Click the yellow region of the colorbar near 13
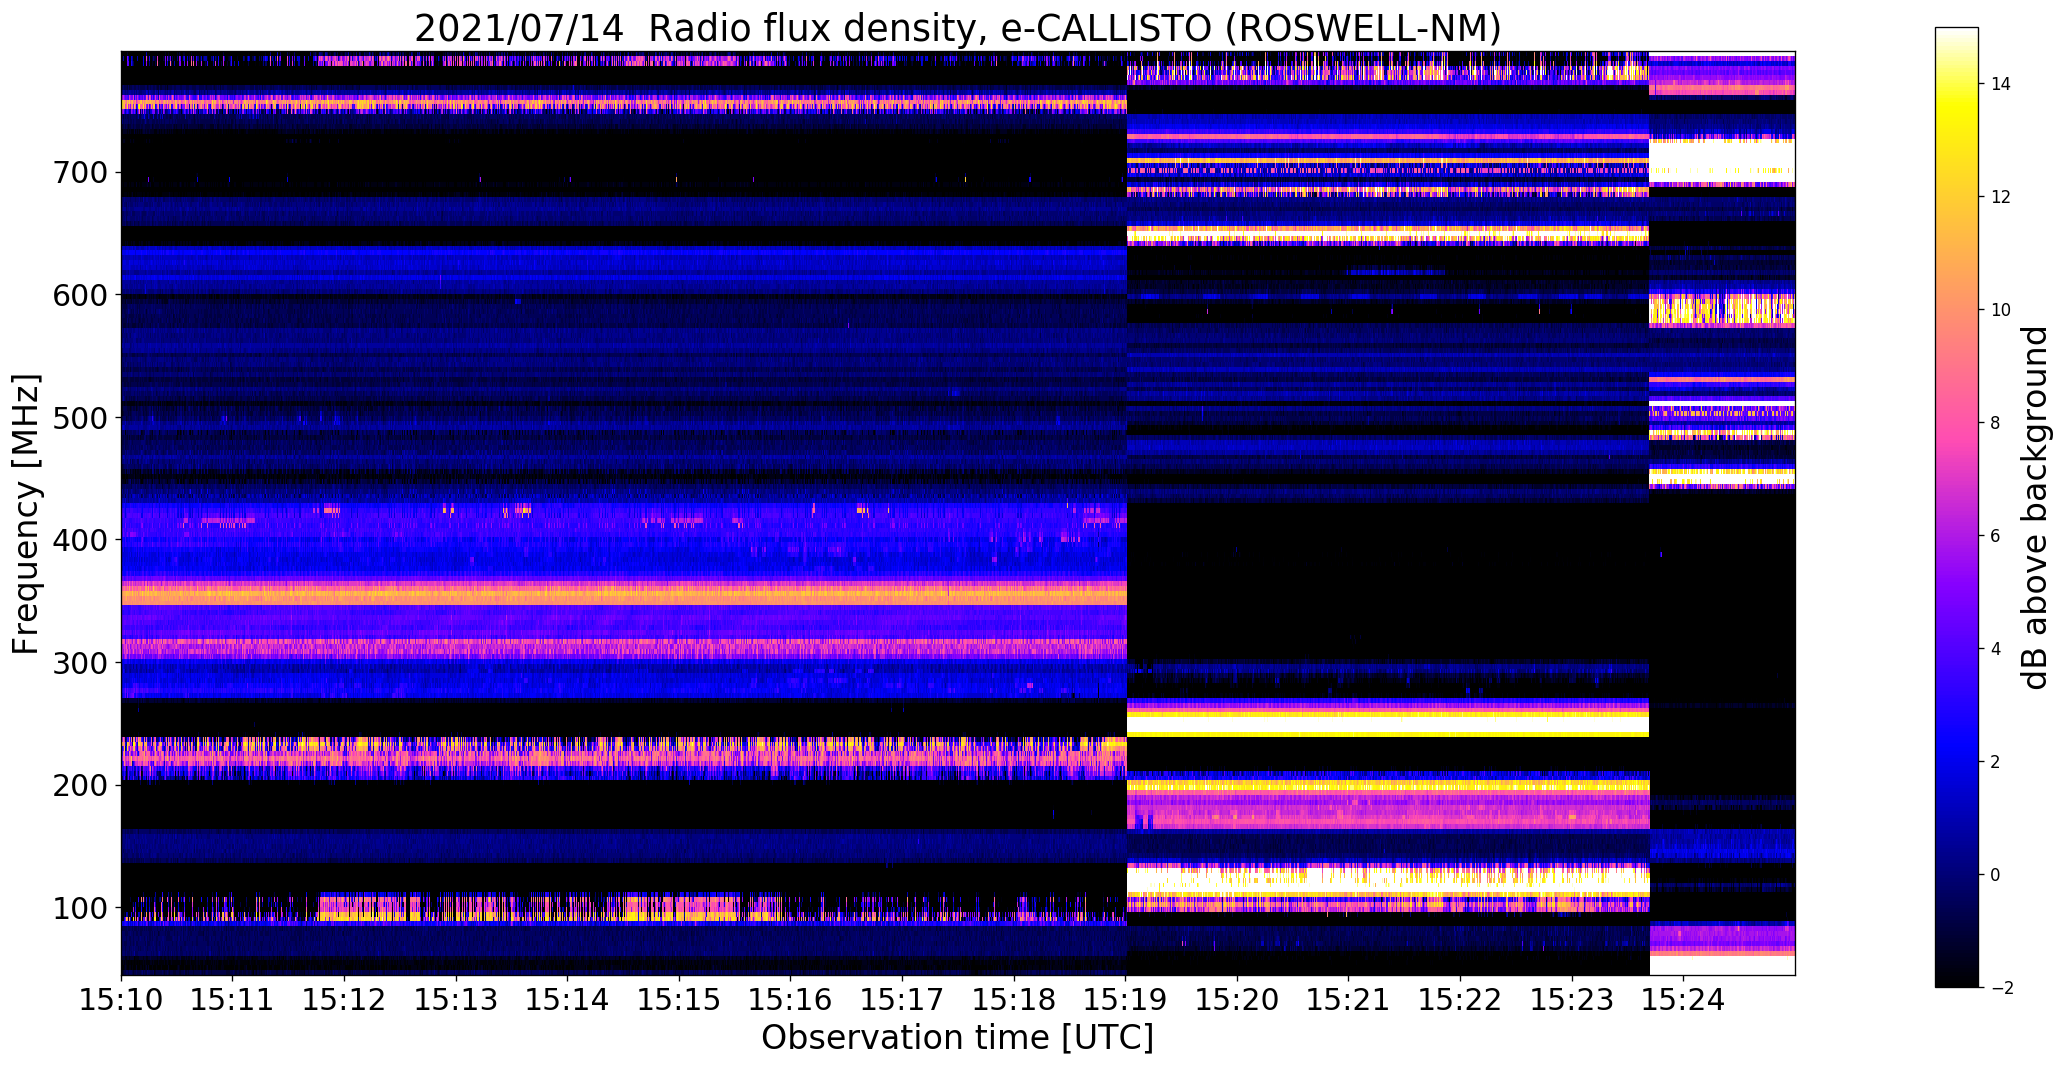The height and width of the screenshot is (1067, 2066). pos(1957,141)
